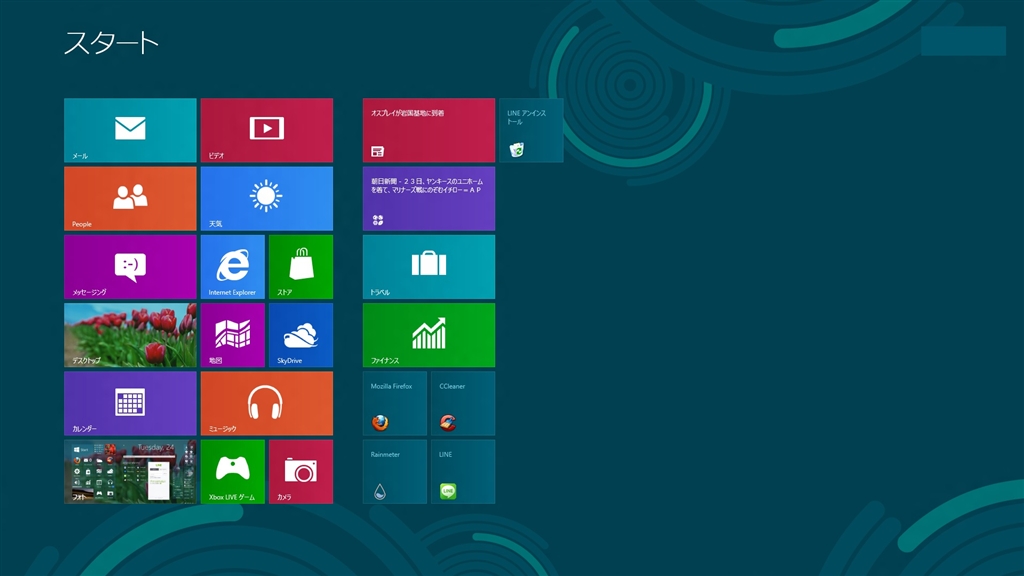Launch the Video app tile
Screen dimensions: 1024x576
(x=266, y=130)
